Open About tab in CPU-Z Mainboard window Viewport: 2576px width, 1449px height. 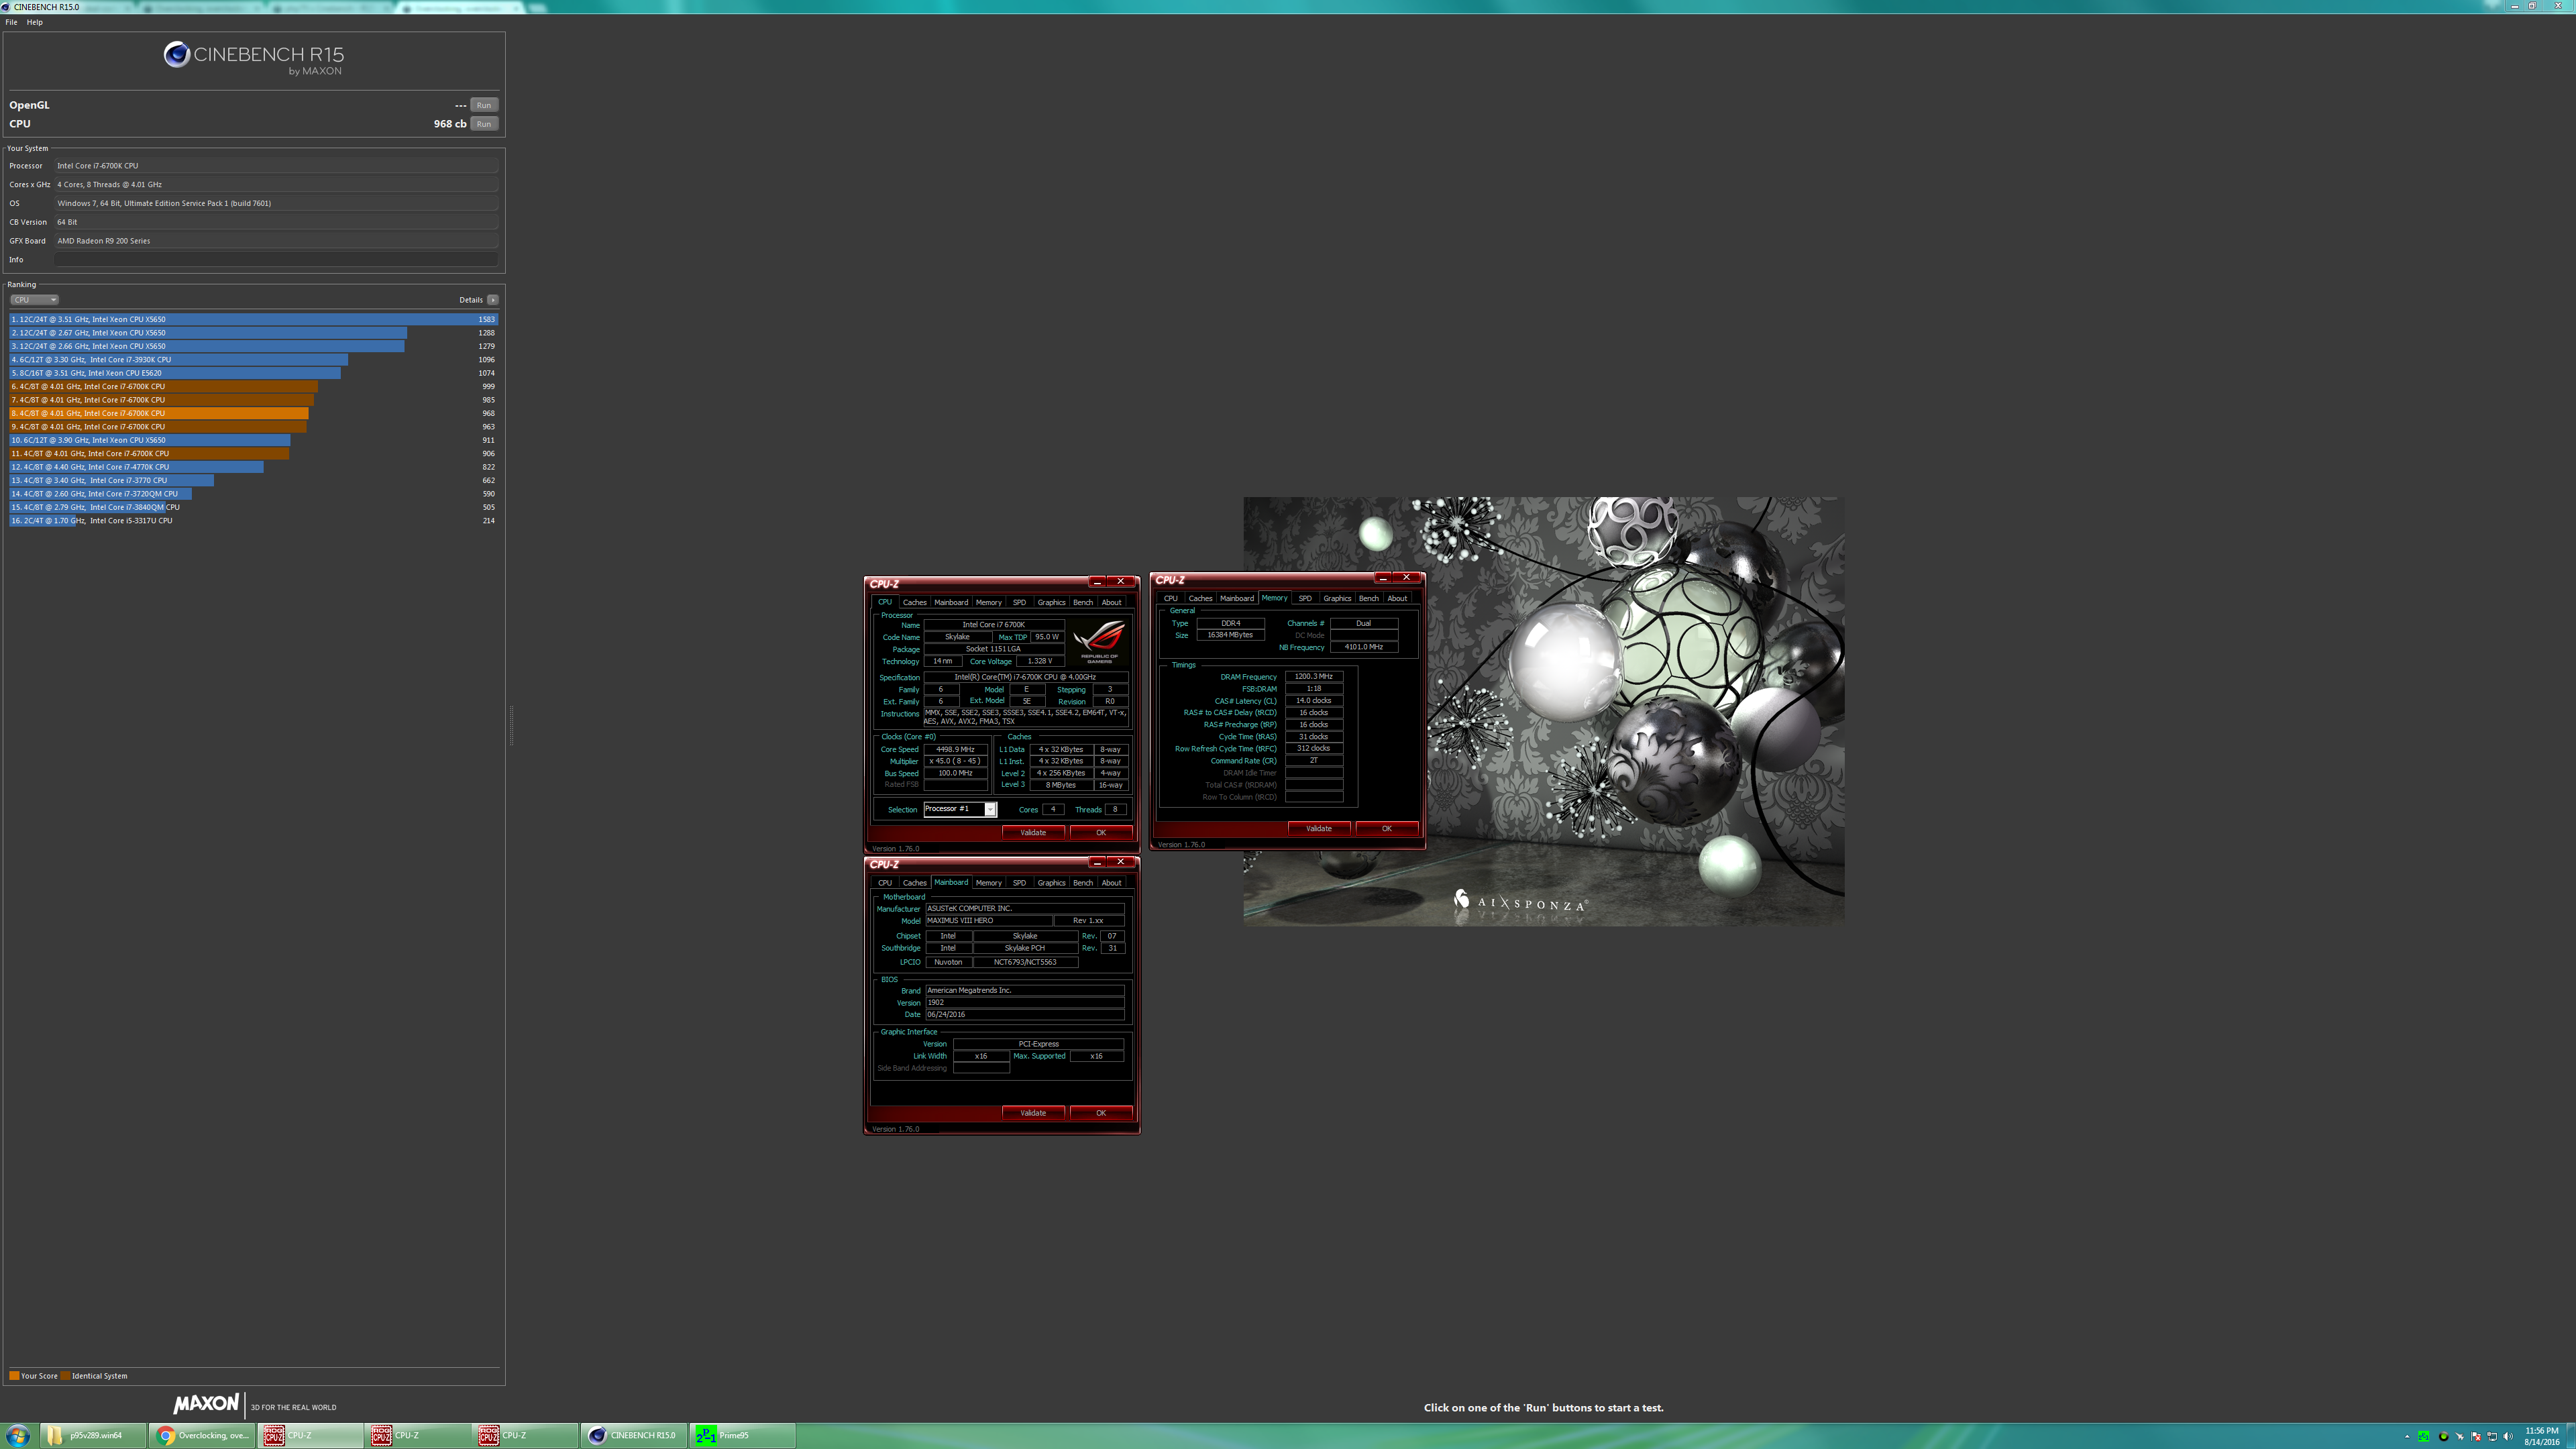pos(1112,883)
